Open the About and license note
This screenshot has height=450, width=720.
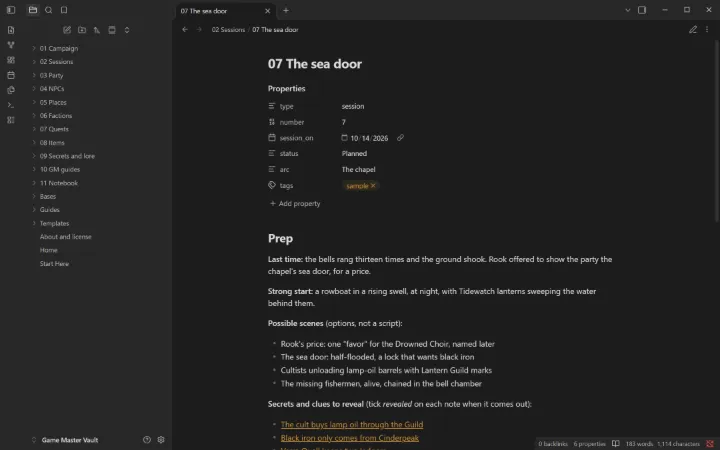click(x=65, y=237)
